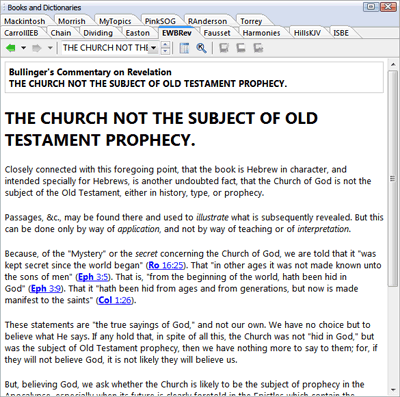Image resolution: width=400 pixels, height=397 pixels.
Task: Click the italic word "illustrate"
Action: coord(212,217)
